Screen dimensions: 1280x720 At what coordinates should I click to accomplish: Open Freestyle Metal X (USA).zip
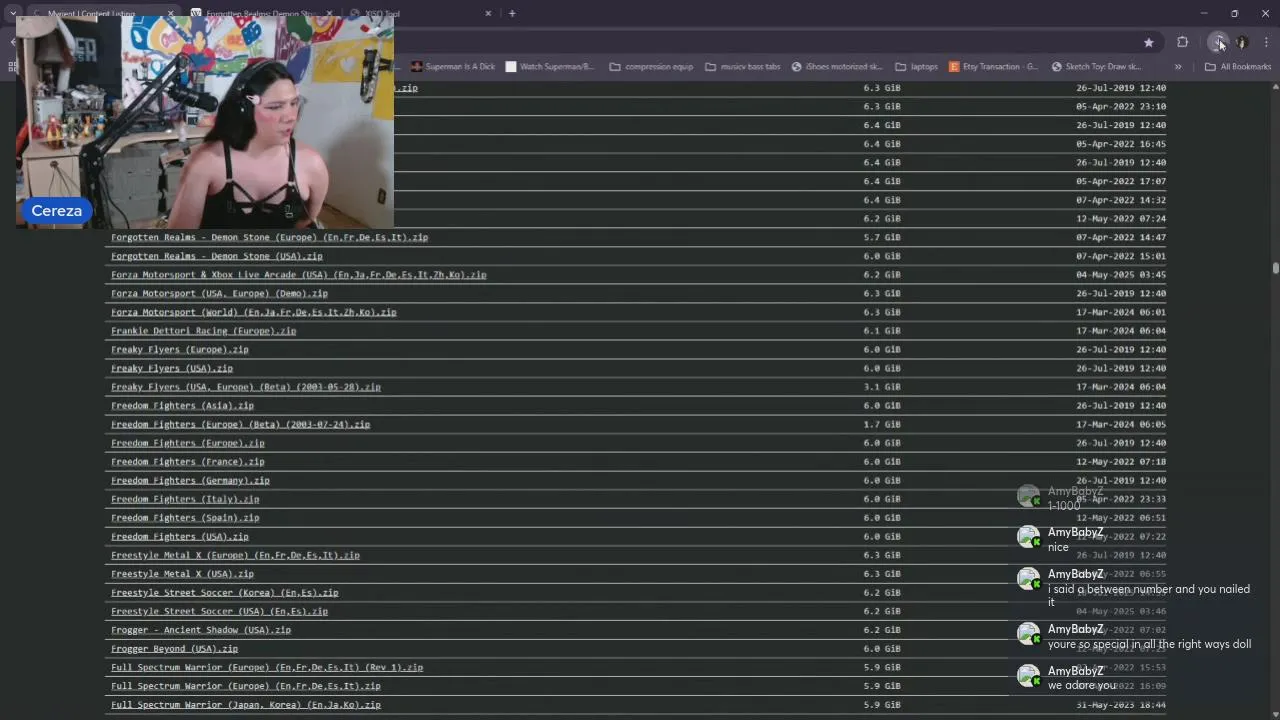(182, 574)
